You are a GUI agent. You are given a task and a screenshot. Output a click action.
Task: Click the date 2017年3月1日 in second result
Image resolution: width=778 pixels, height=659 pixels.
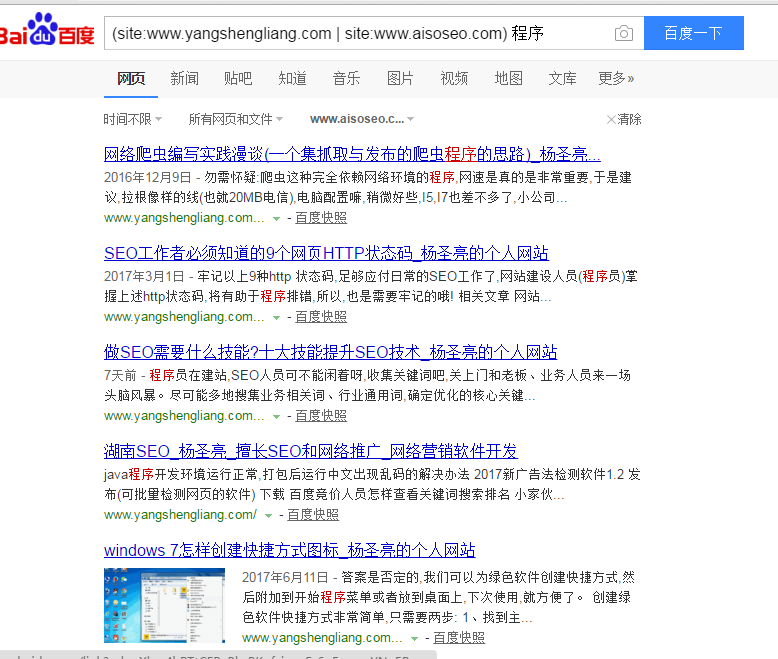click(x=144, y=276)
